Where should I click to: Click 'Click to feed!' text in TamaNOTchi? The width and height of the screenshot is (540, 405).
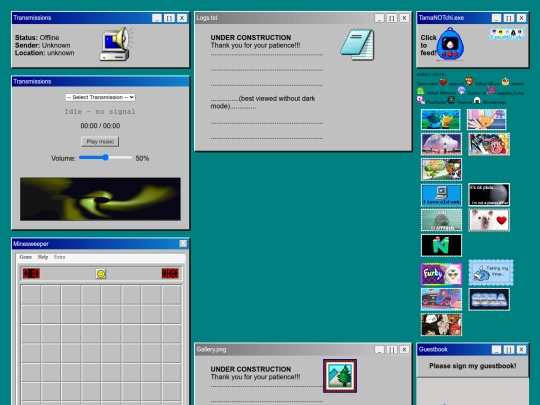pos(428,45)
